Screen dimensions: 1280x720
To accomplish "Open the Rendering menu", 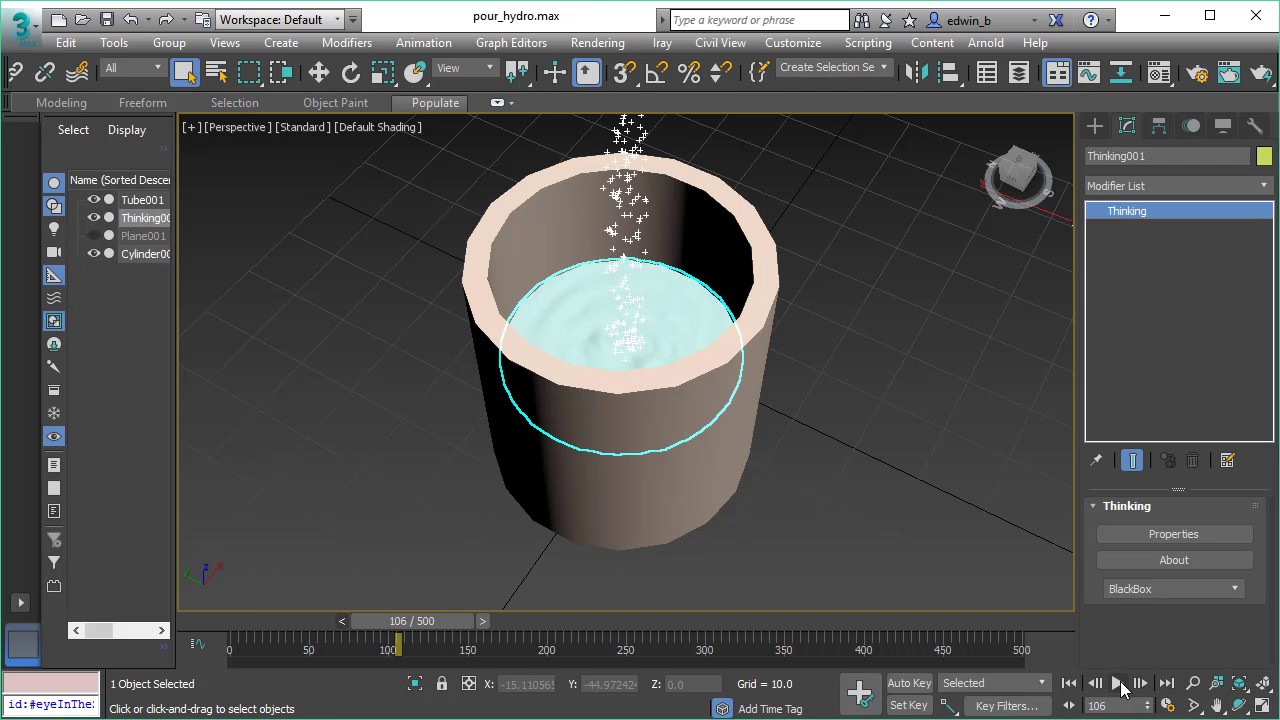I will (x=597, y=43).
